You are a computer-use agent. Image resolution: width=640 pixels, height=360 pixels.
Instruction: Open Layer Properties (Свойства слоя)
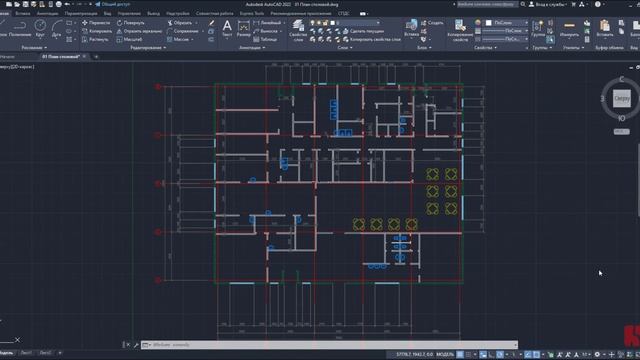(298, 30)
